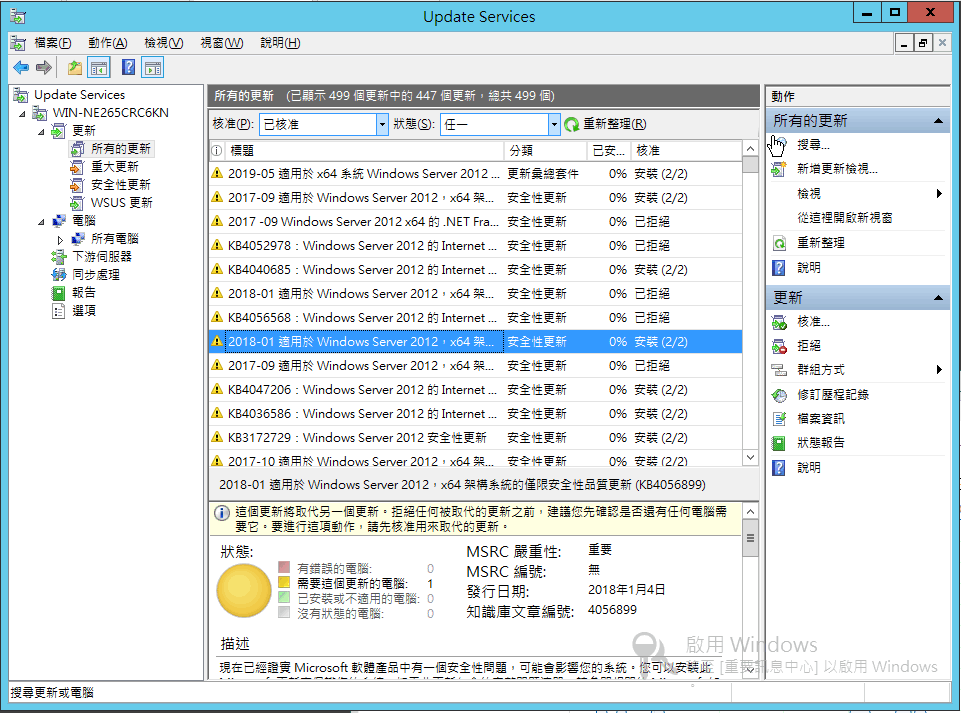961x713 pixels.
Task: Select KB4040685 update row
Action: click(x=475, y=270)
